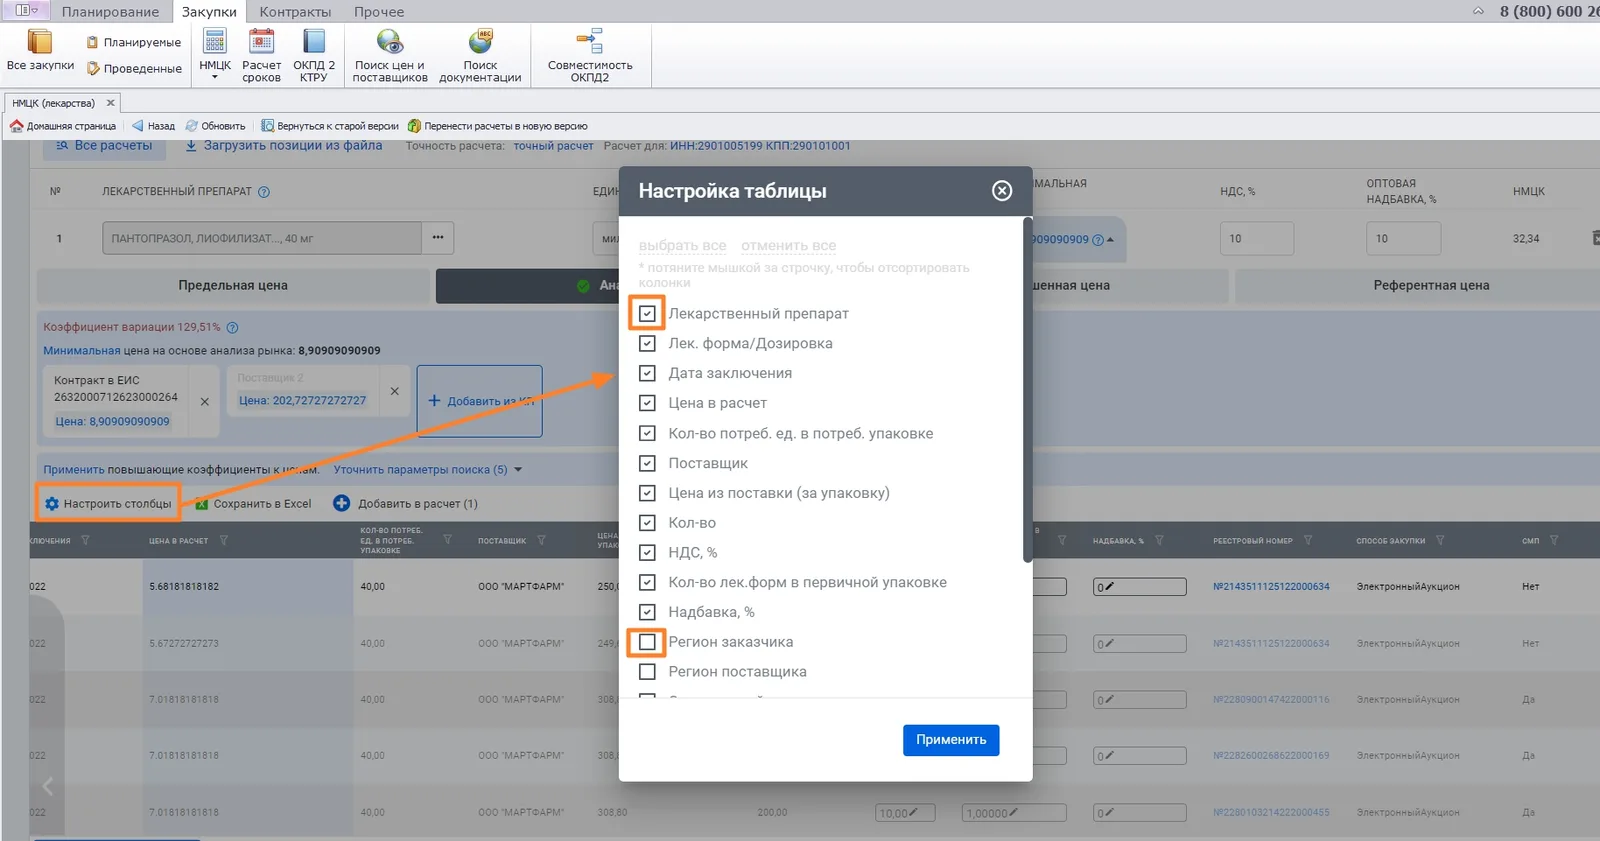Click выбрать все link
The width and height of the screenshot is (1600, 841).
(x=682, y=245)
